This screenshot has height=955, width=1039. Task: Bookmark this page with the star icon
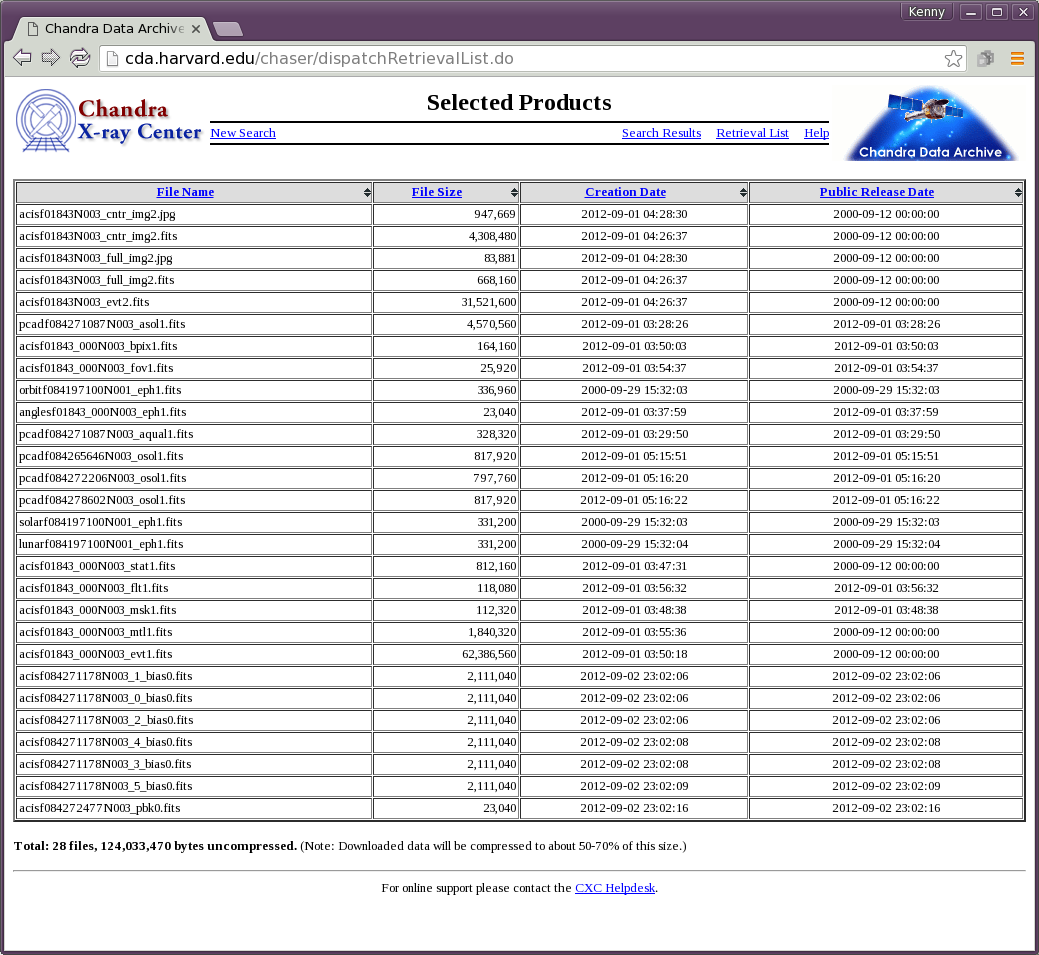click(953, 58)
